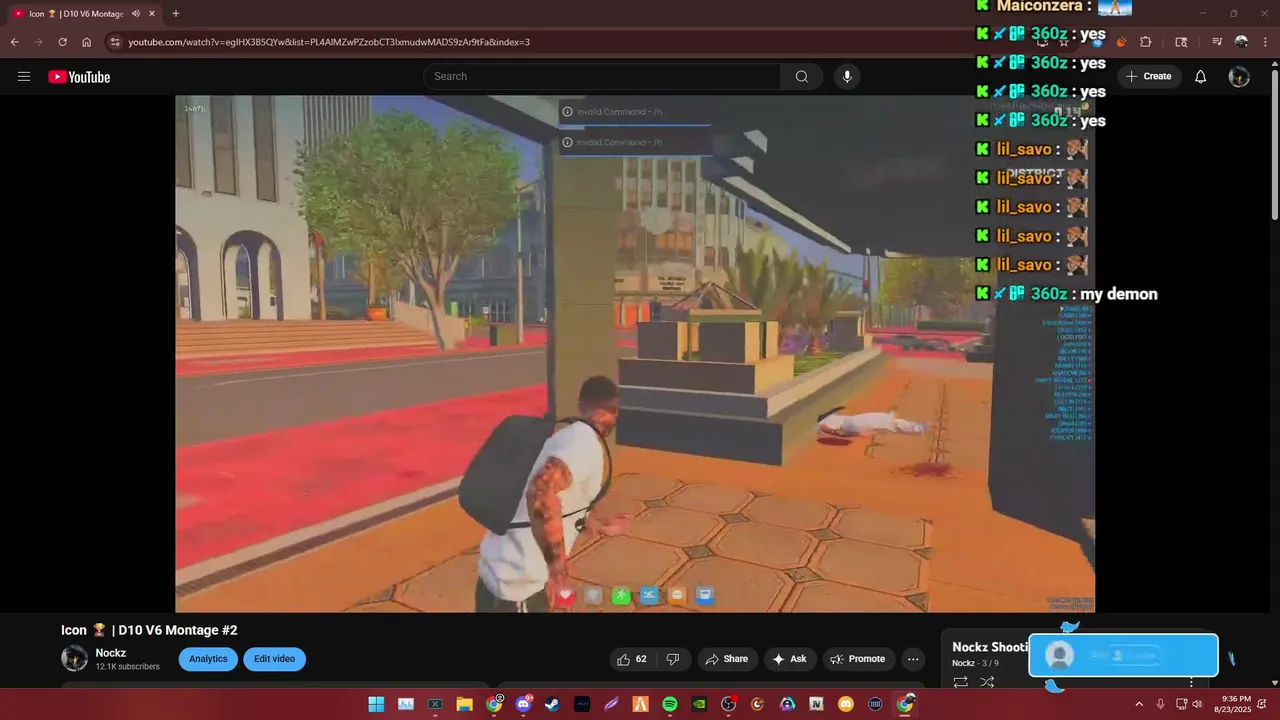Click the Ask button
This screenshot has height=720, width=1280.
789,659
